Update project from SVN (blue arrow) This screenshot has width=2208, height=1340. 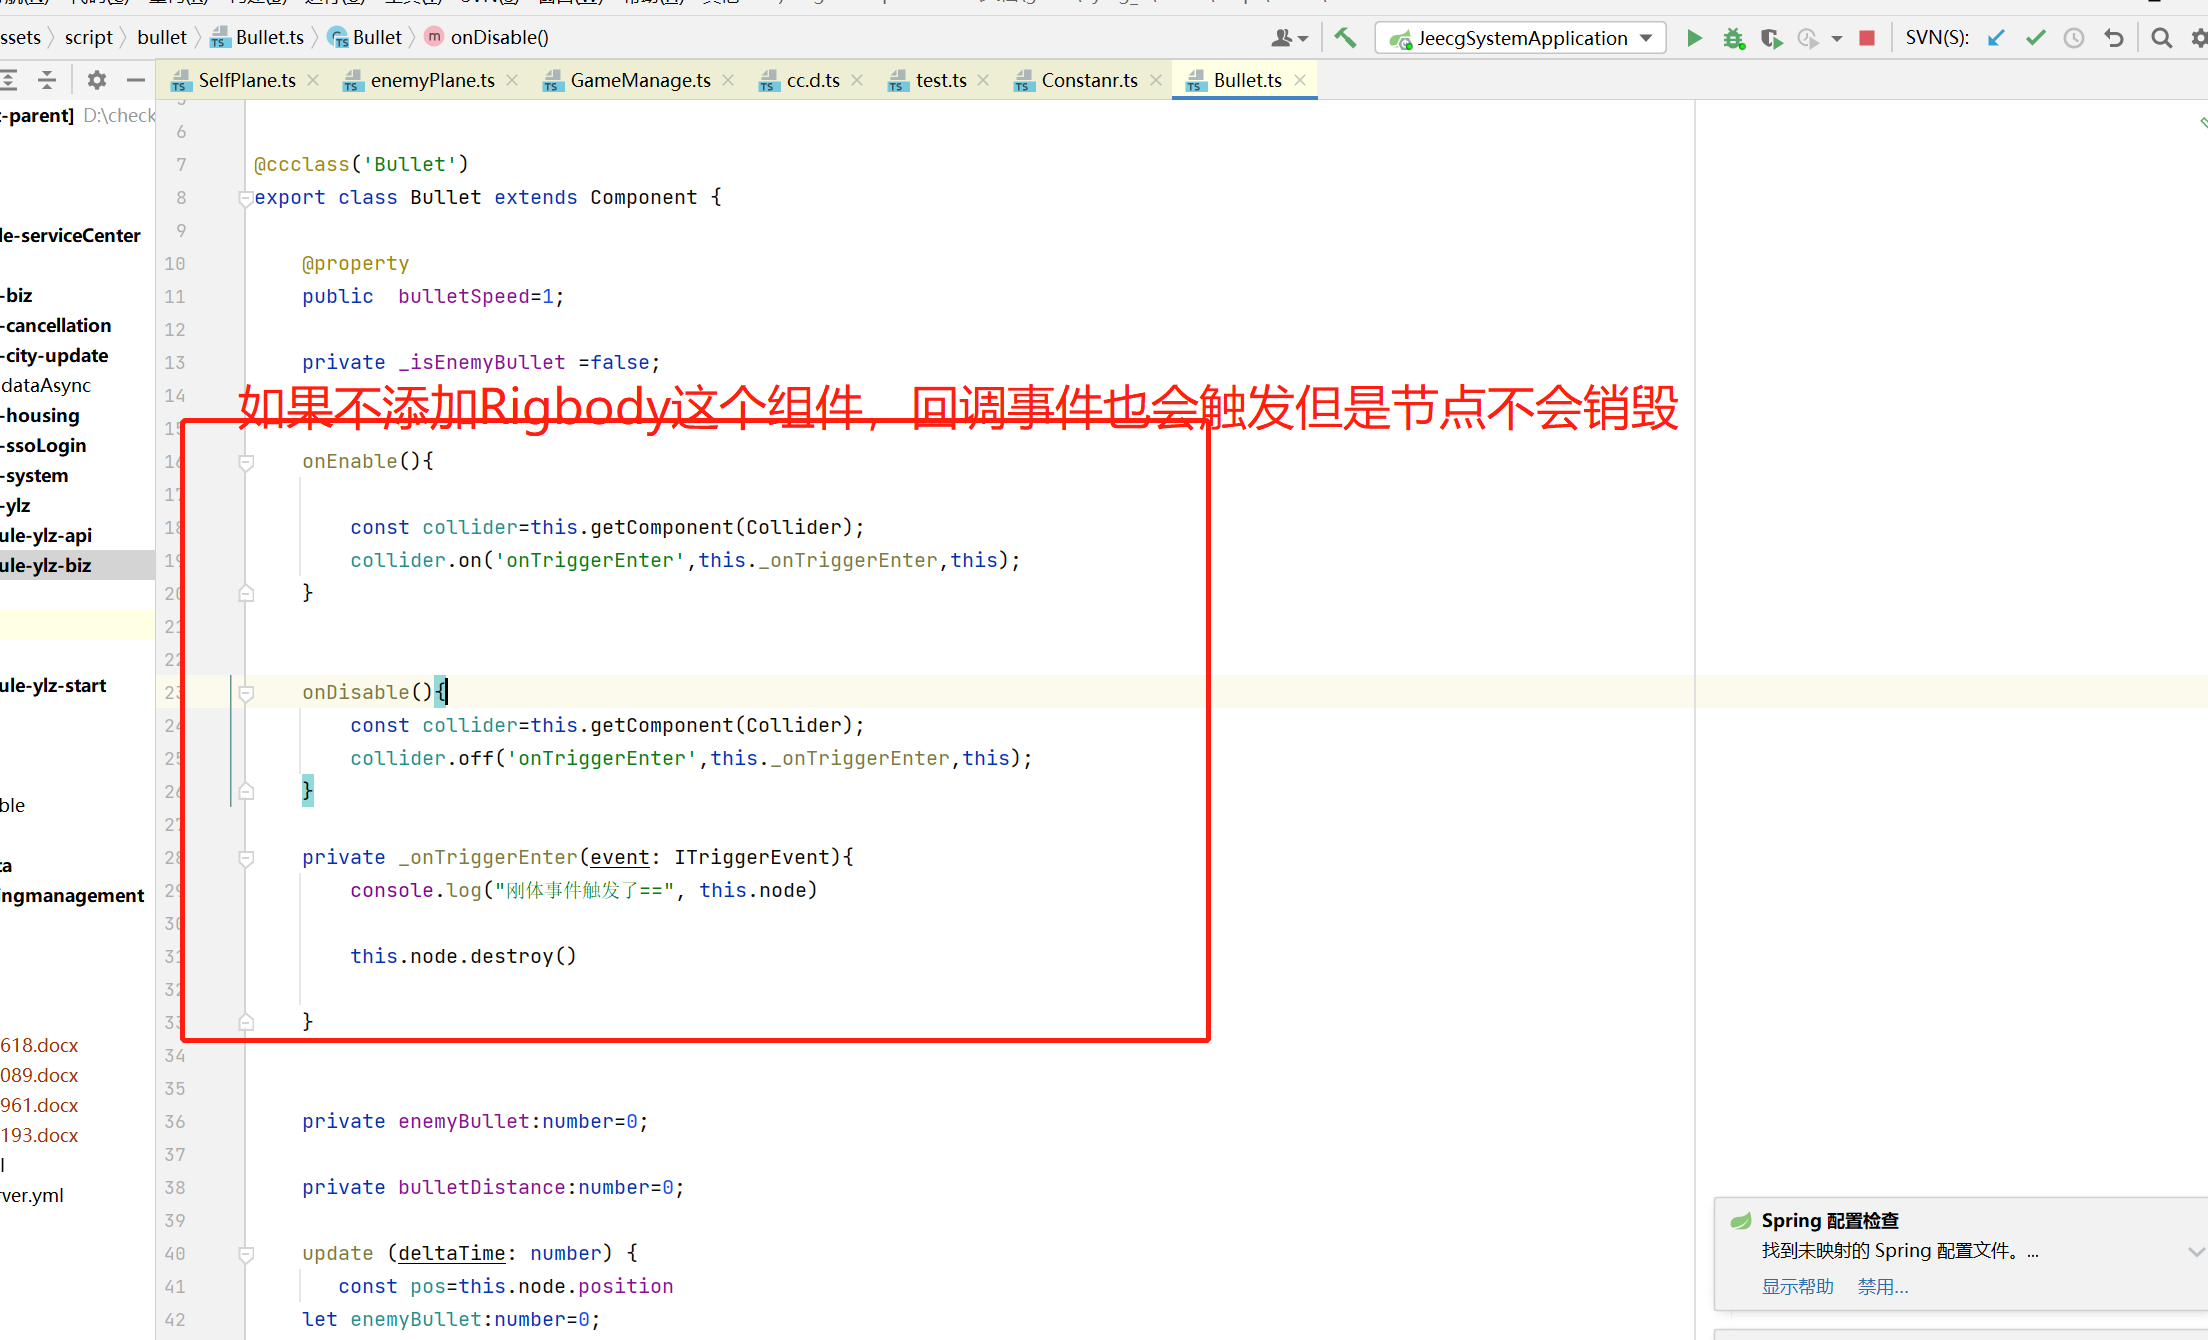(1996, 38)
